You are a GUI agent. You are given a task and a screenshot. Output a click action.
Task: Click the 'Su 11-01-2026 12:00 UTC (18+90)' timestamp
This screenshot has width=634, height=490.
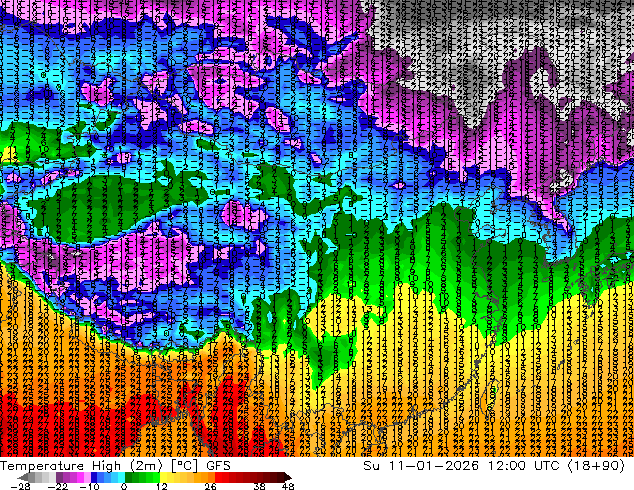494,465
